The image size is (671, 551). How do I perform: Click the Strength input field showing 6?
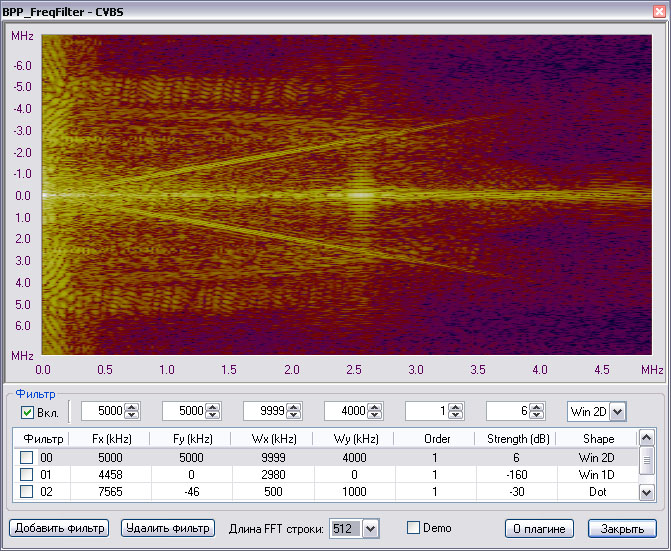508,411
